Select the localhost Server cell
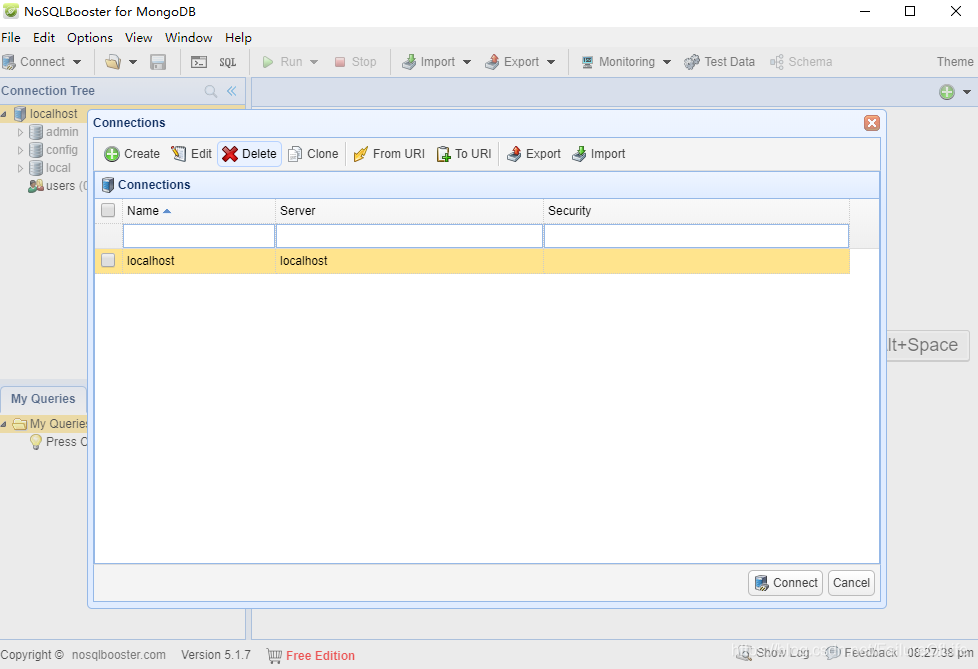The height and width of the screenshot is (669, 978). coord(409,261)
